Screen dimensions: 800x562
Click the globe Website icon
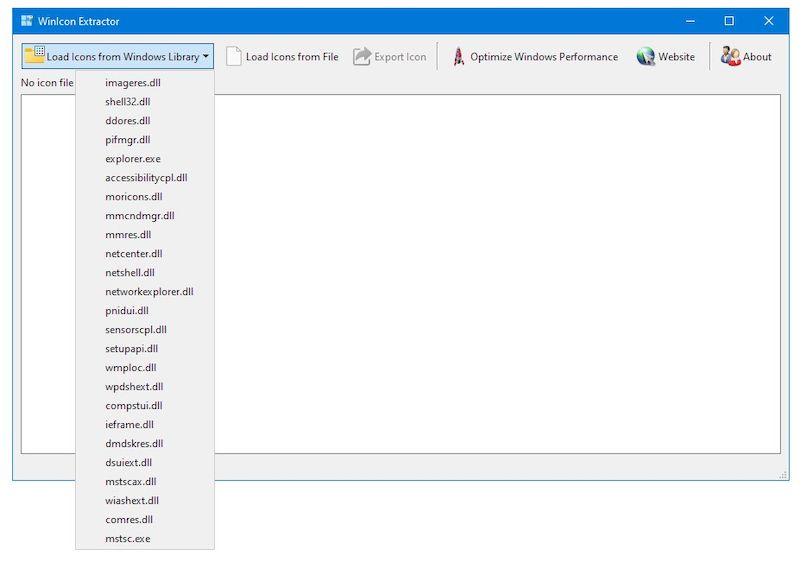[x=645, y=56]
